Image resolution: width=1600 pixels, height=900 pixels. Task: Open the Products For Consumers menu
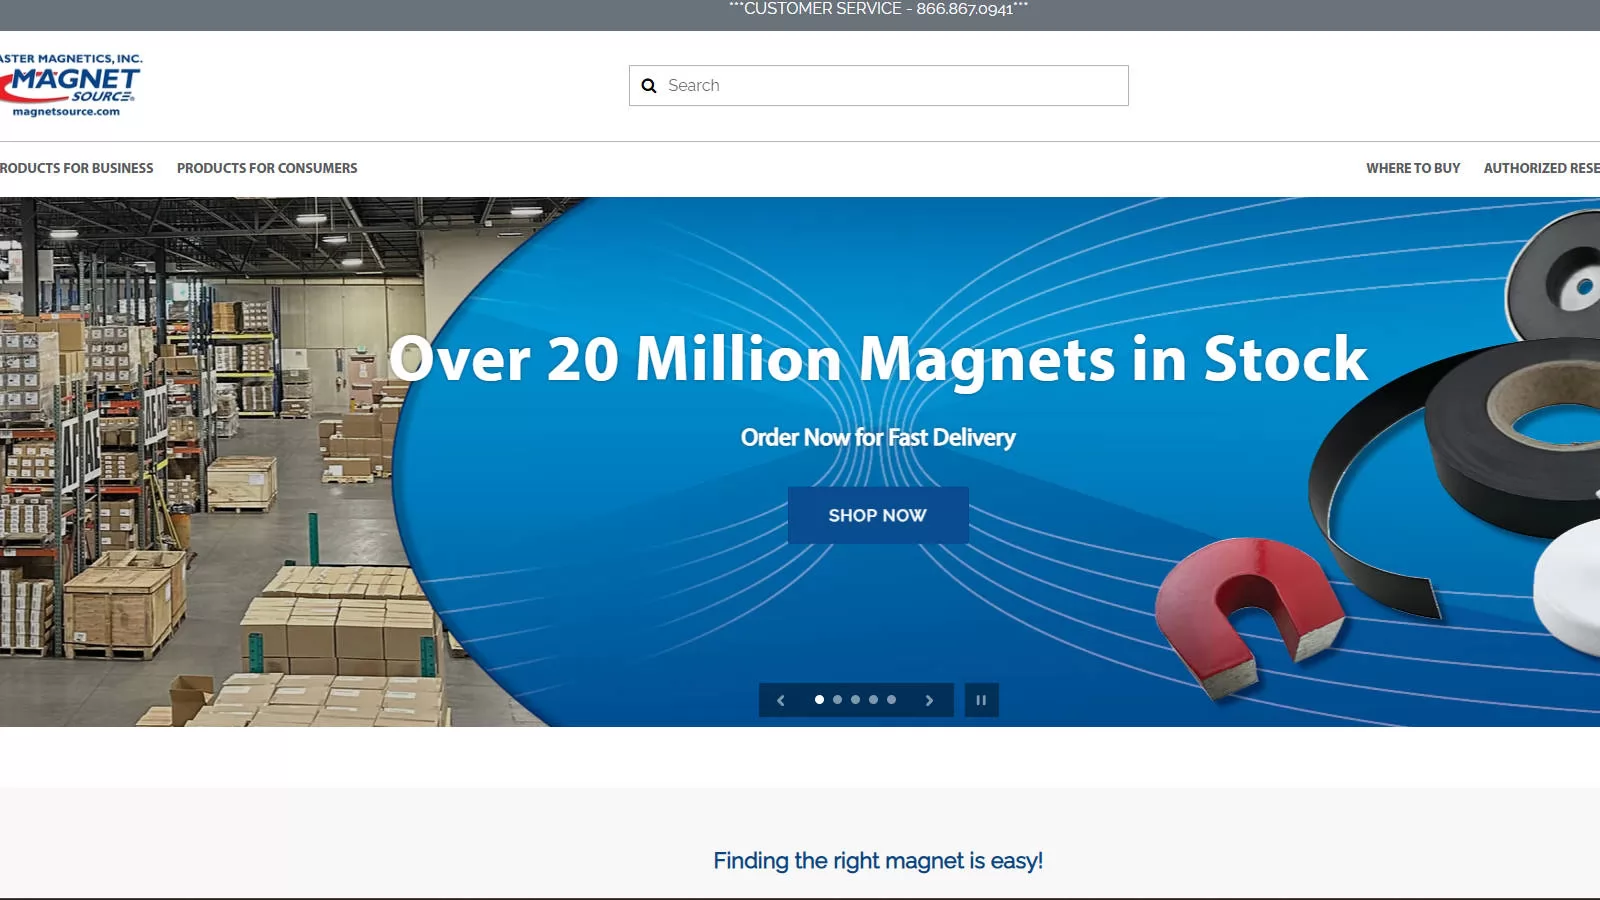(266, 168)
